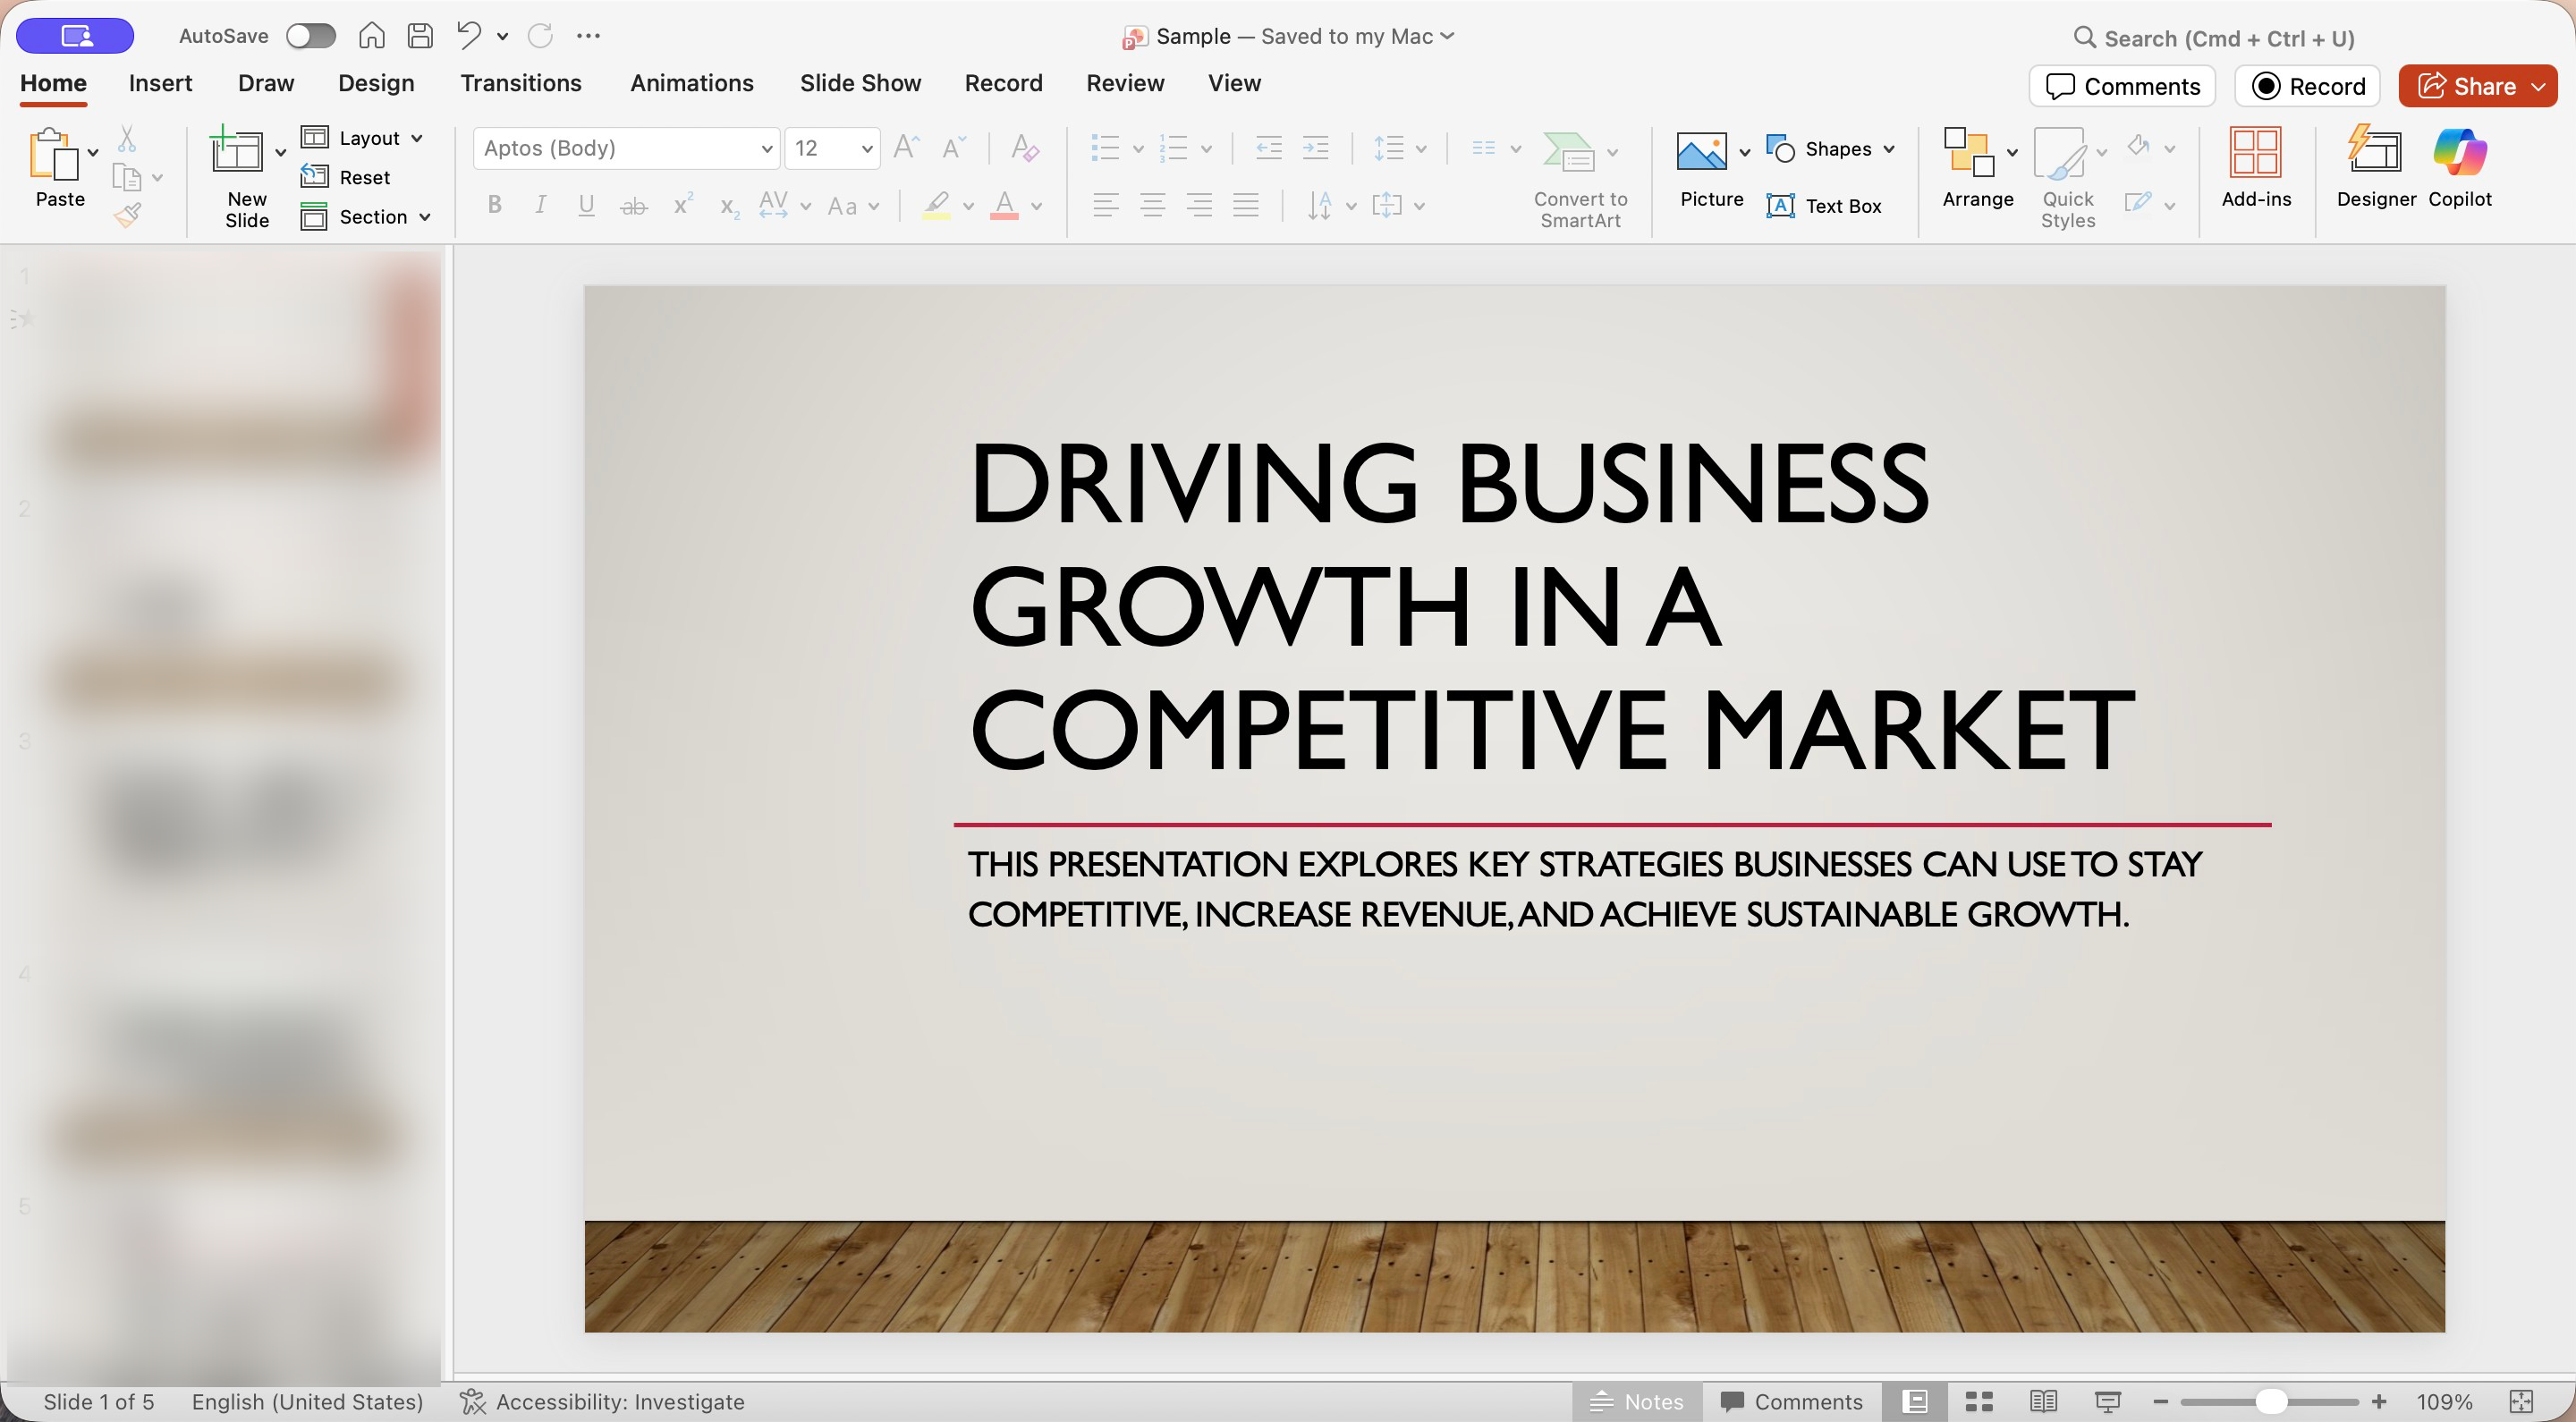Switch to Slide Sorter view icon
Viewport: 2576px width, 1422px height.
coord(1979,1401)
